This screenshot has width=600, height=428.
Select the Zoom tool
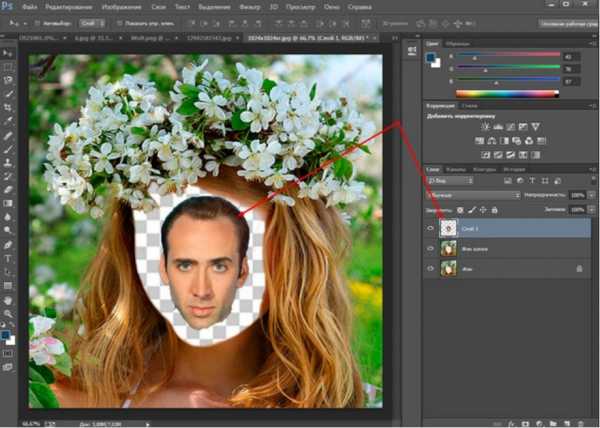(8, 312)
